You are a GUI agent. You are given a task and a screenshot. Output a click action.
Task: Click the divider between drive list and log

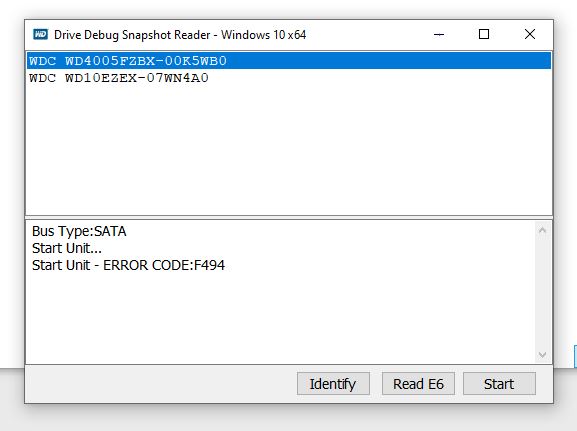point(289,218)
